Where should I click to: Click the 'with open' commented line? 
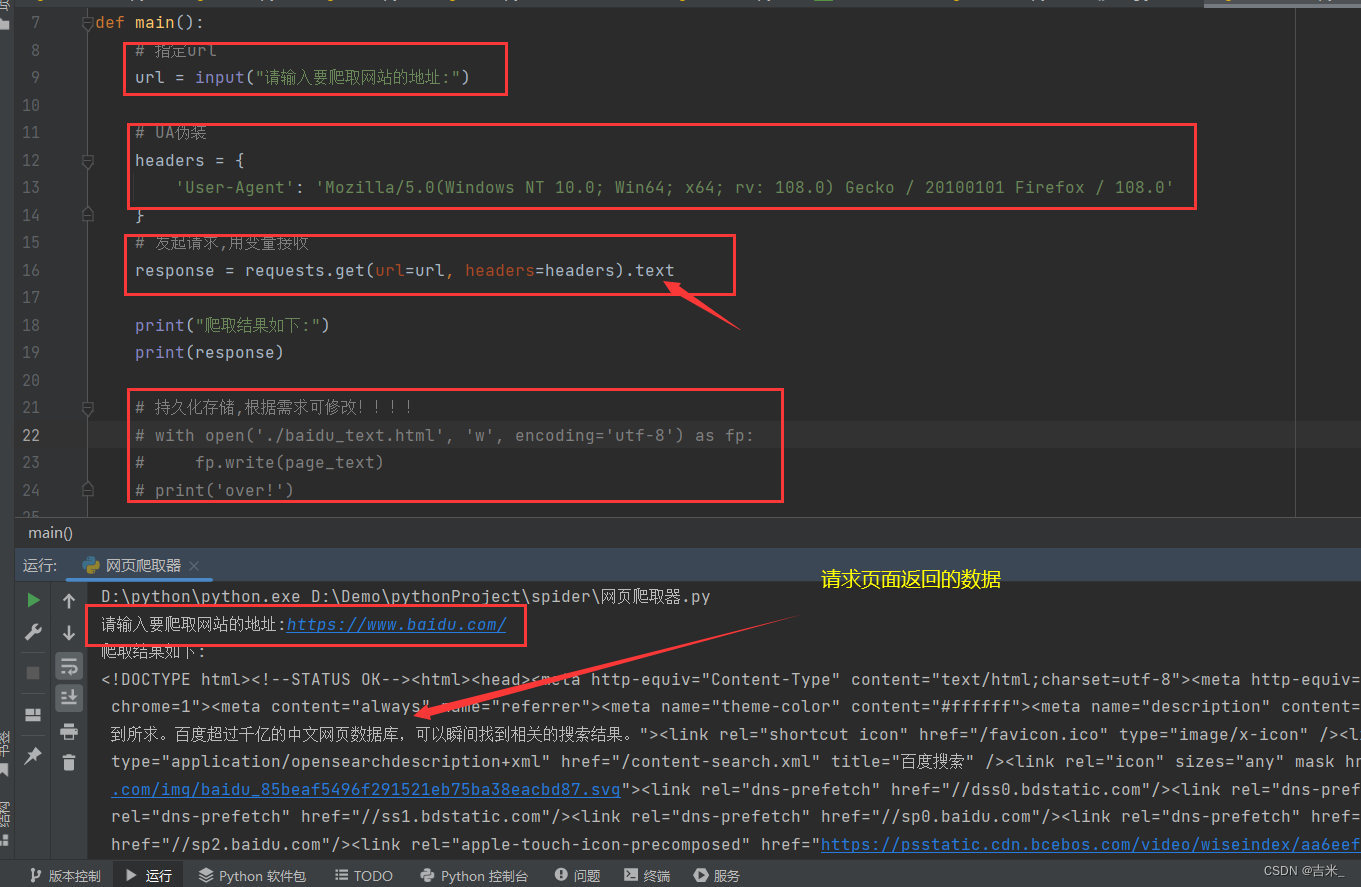click(445, 435)
